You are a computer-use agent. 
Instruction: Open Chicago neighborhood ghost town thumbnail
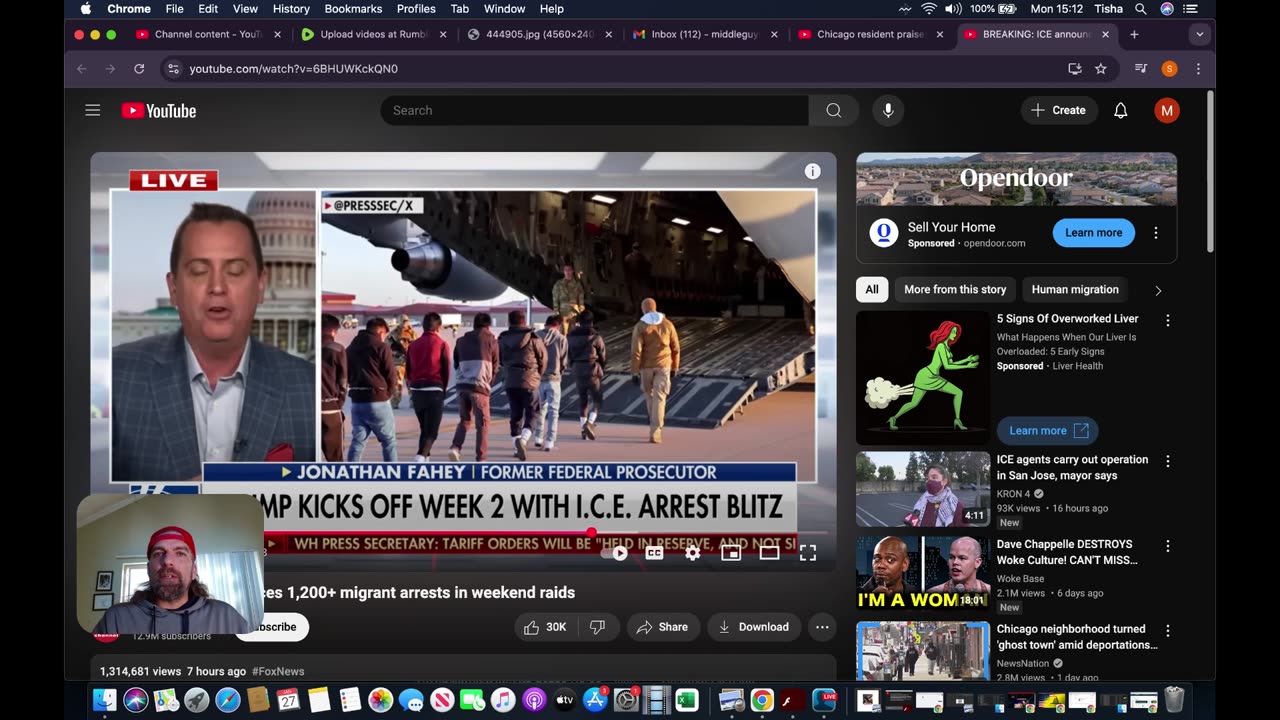click(x=923, y=651)
